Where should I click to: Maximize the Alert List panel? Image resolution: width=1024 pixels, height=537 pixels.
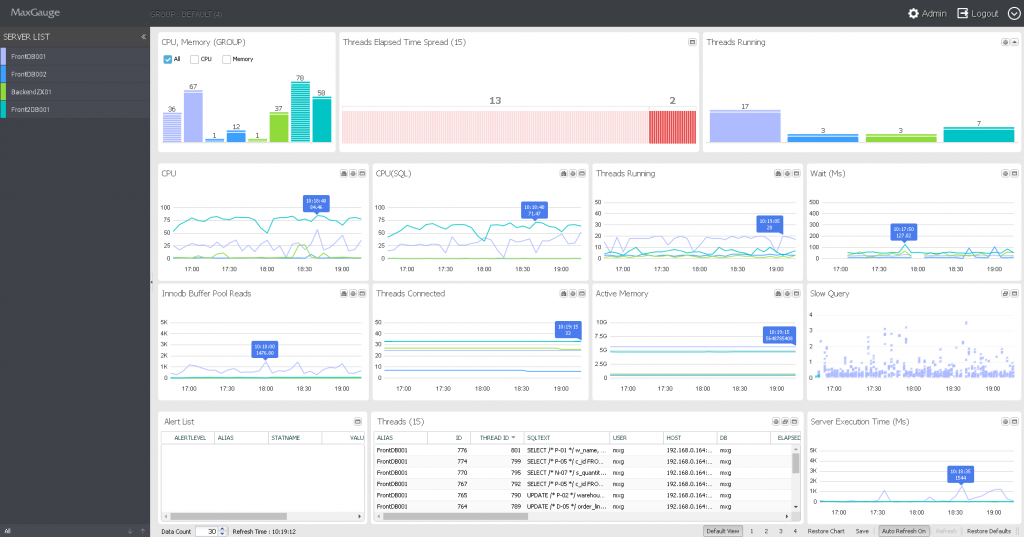pyautogui.click(x=358, y=422)
